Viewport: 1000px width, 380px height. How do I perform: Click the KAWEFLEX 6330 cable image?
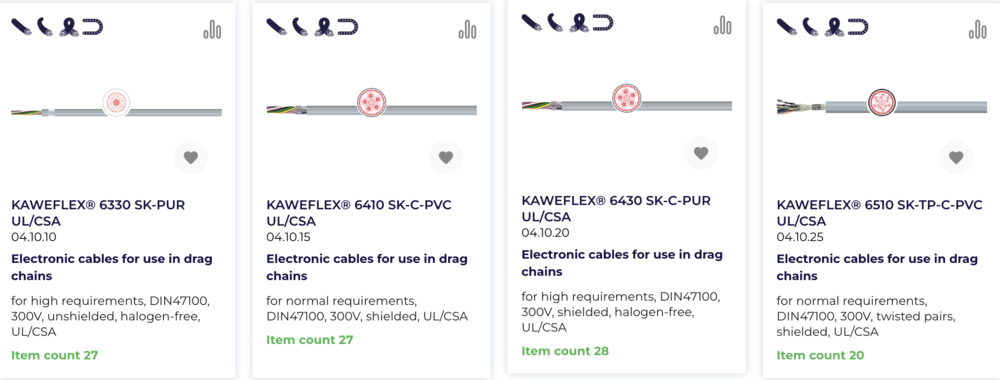click(x=117, y=104)
